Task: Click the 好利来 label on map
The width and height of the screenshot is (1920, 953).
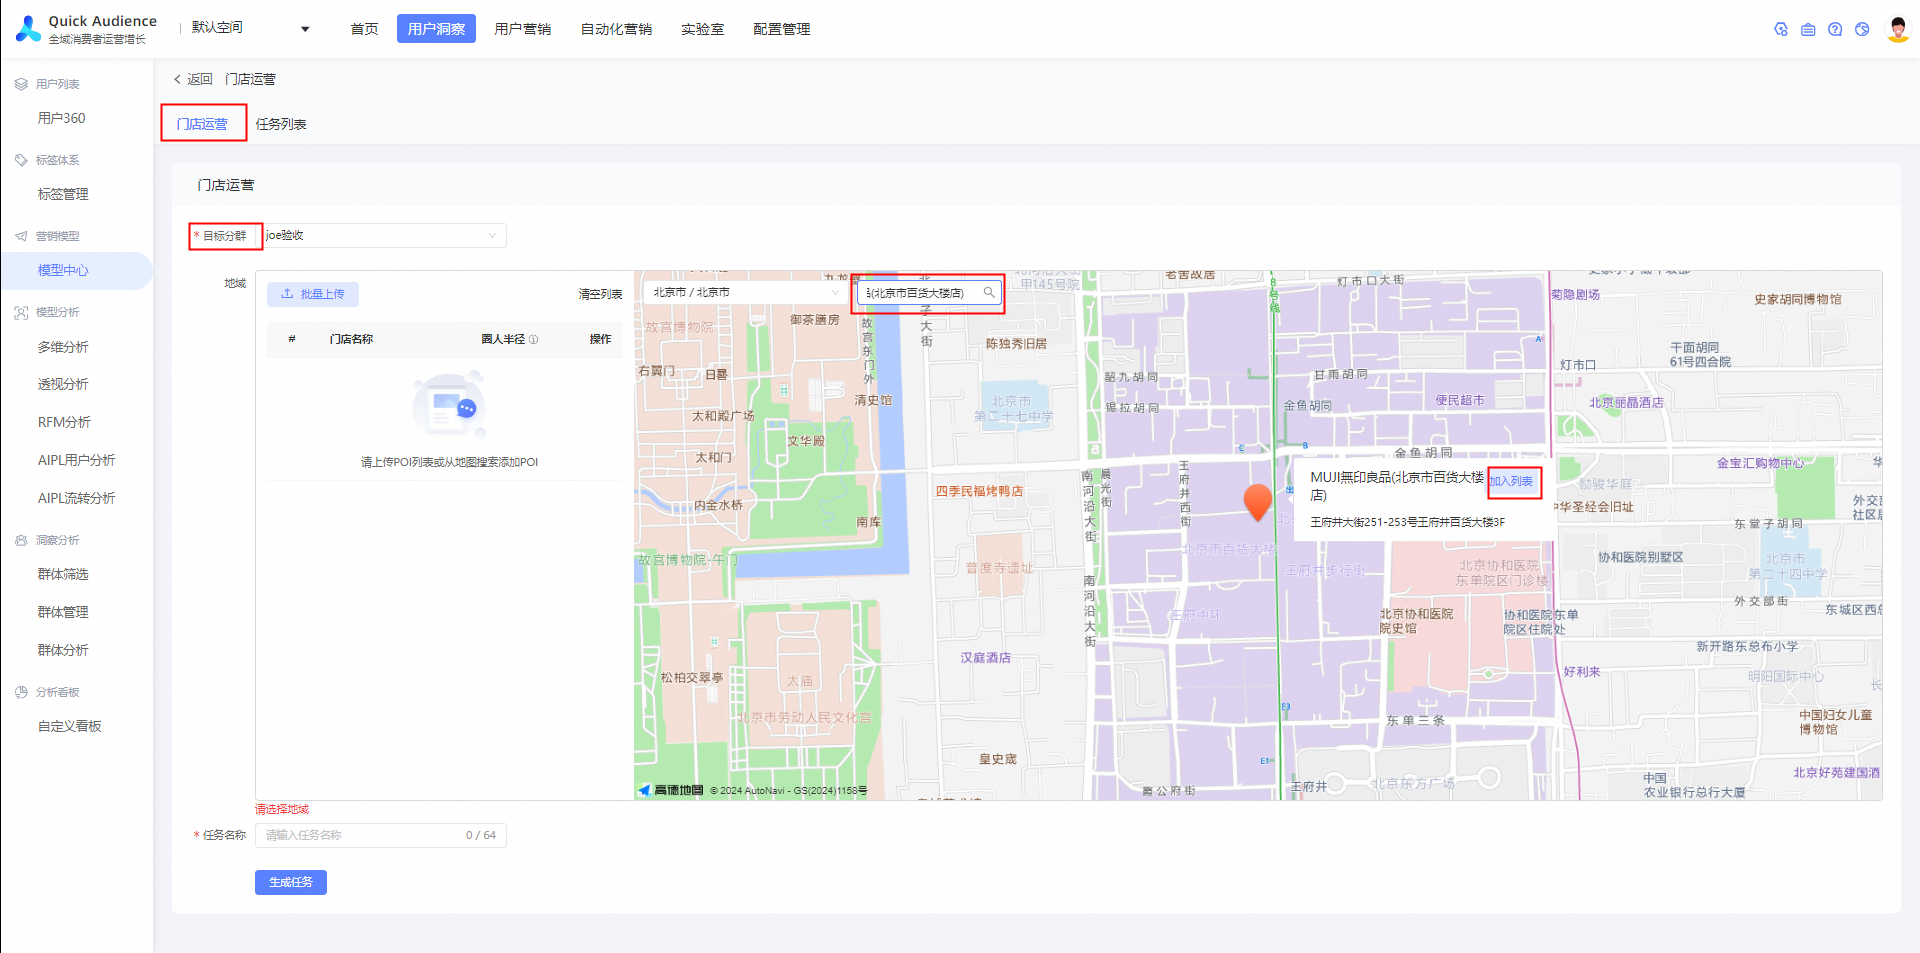Action: click(1582, 672)
